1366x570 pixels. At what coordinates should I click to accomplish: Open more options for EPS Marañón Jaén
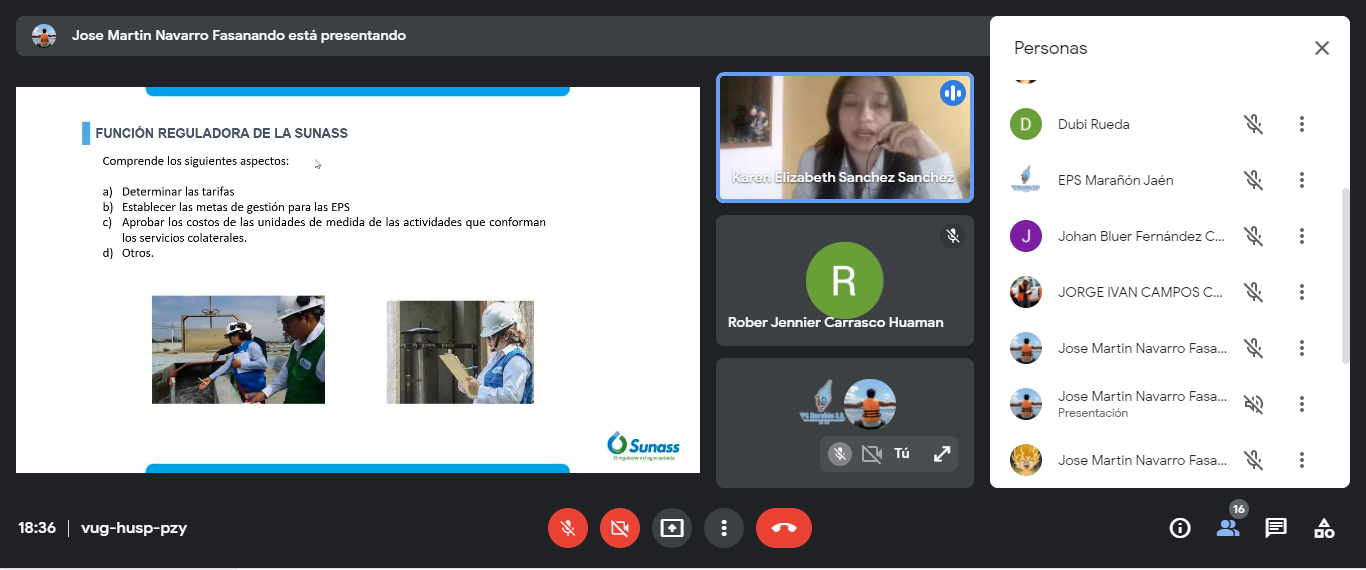[1301, 180]
